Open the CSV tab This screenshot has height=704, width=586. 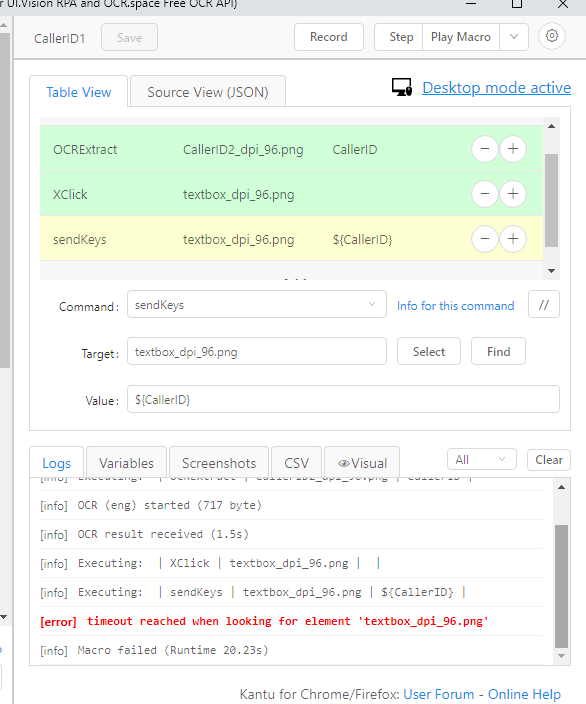tap(296, 463)
